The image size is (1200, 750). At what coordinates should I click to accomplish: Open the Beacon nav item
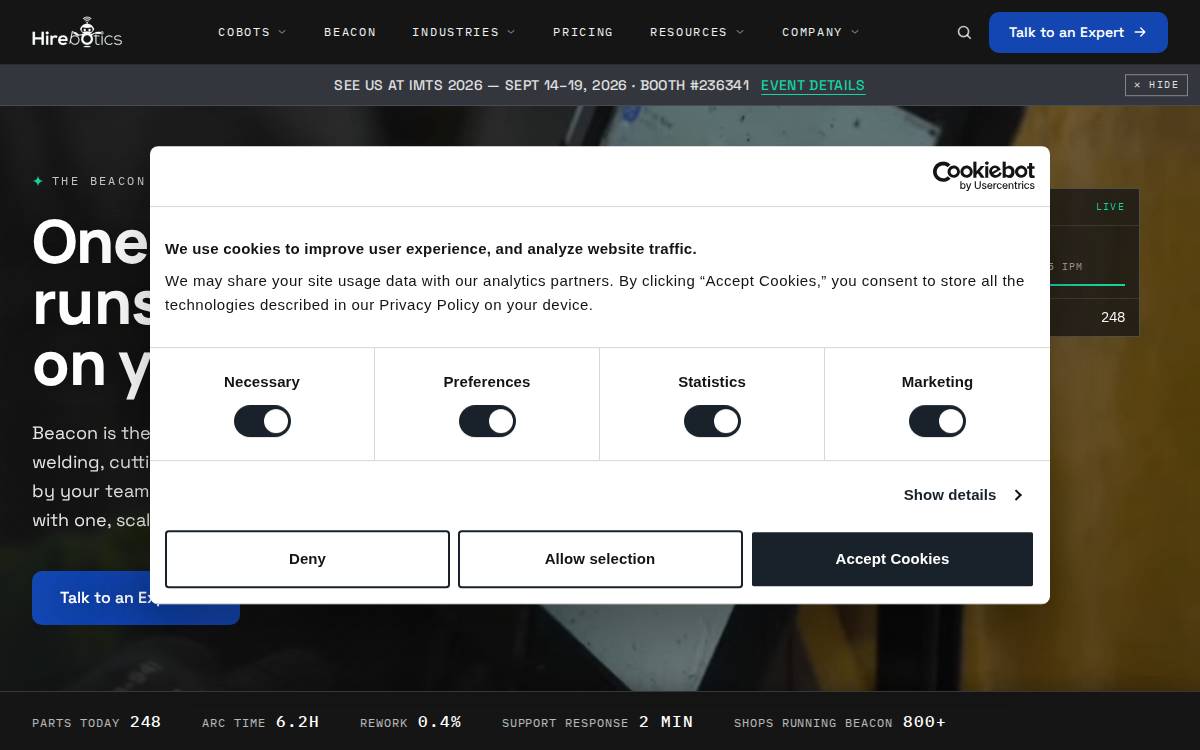point(350,32)
